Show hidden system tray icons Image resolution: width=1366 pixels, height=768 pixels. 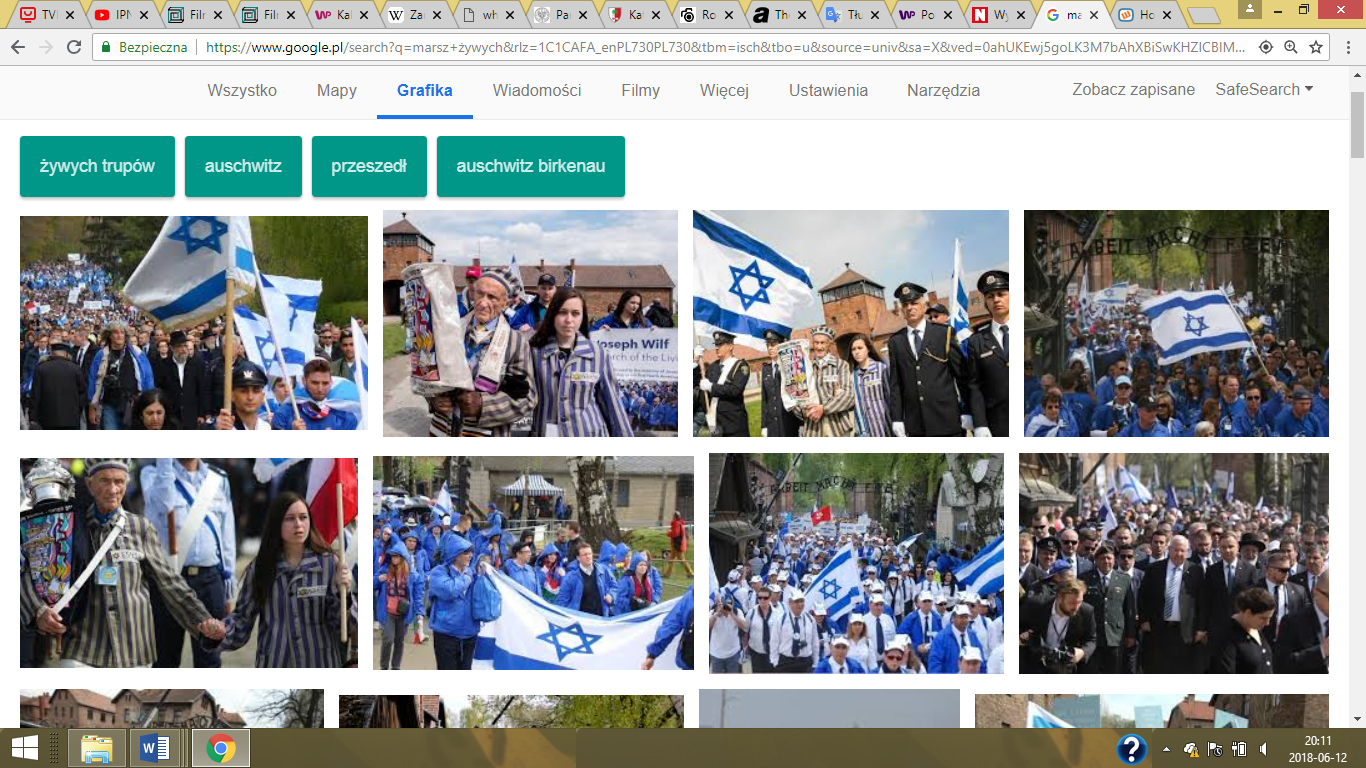(x=1166, y=748)
